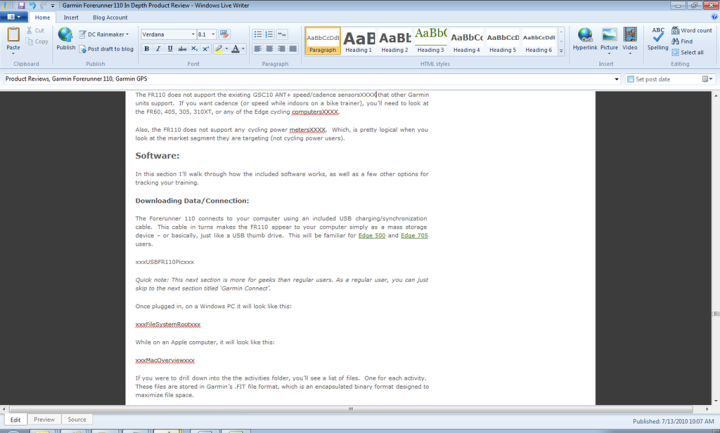Run the Spelling check
The height and width of the screenshot is (433, 720).
click(x=658, y=39)
